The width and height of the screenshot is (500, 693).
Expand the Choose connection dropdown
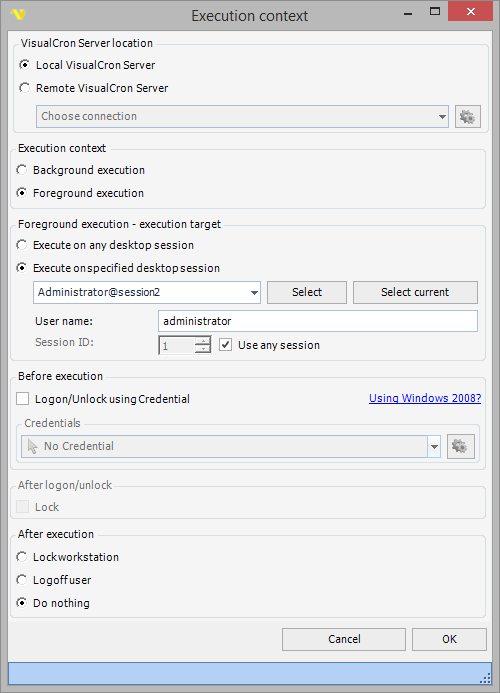pyautogui.click(x=442, y=117)
